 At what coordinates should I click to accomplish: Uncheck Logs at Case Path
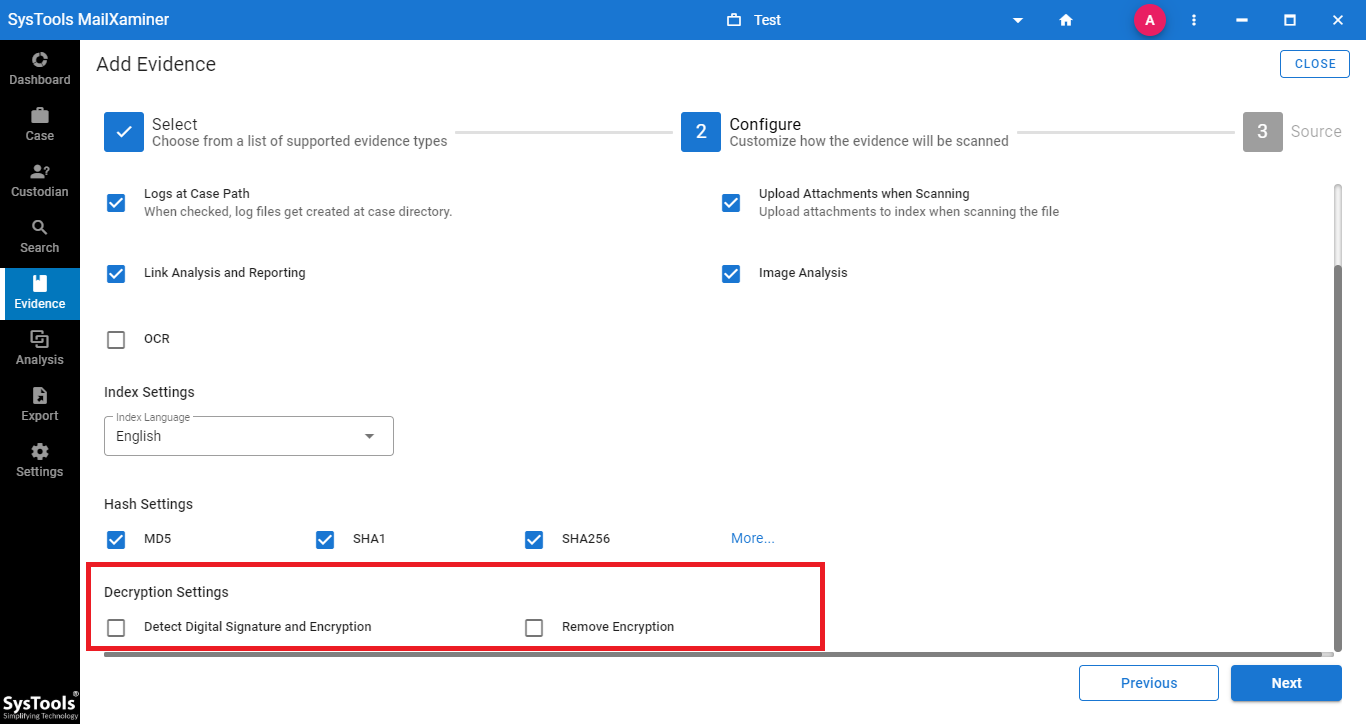[x=116, y=203]
